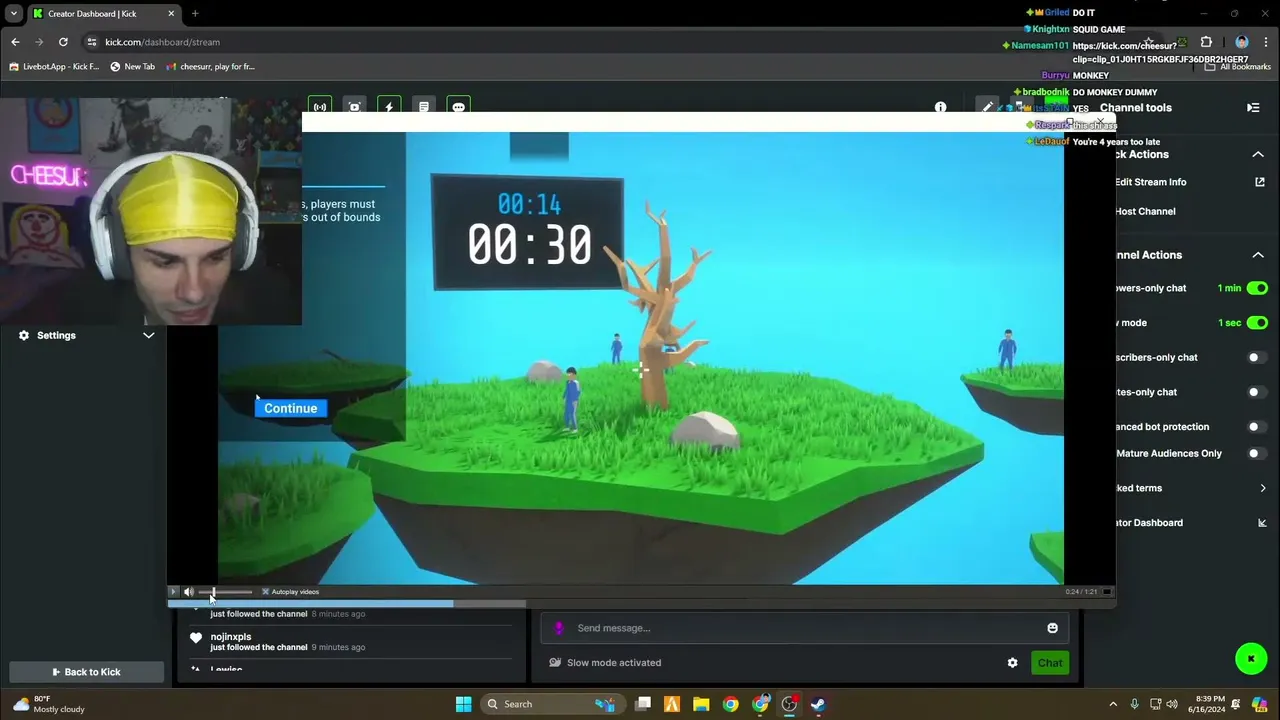Play the clip with the play button

coord(173,592)
